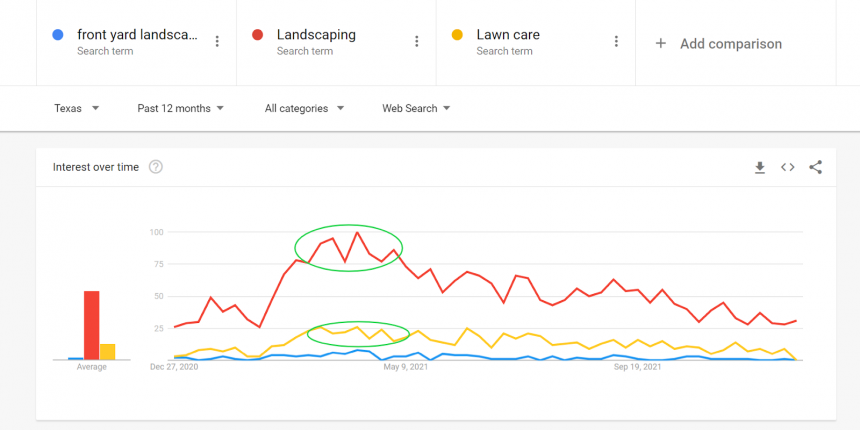Edit the front yard landscaping term
860x430 pixels.
(x=137, y=35)
